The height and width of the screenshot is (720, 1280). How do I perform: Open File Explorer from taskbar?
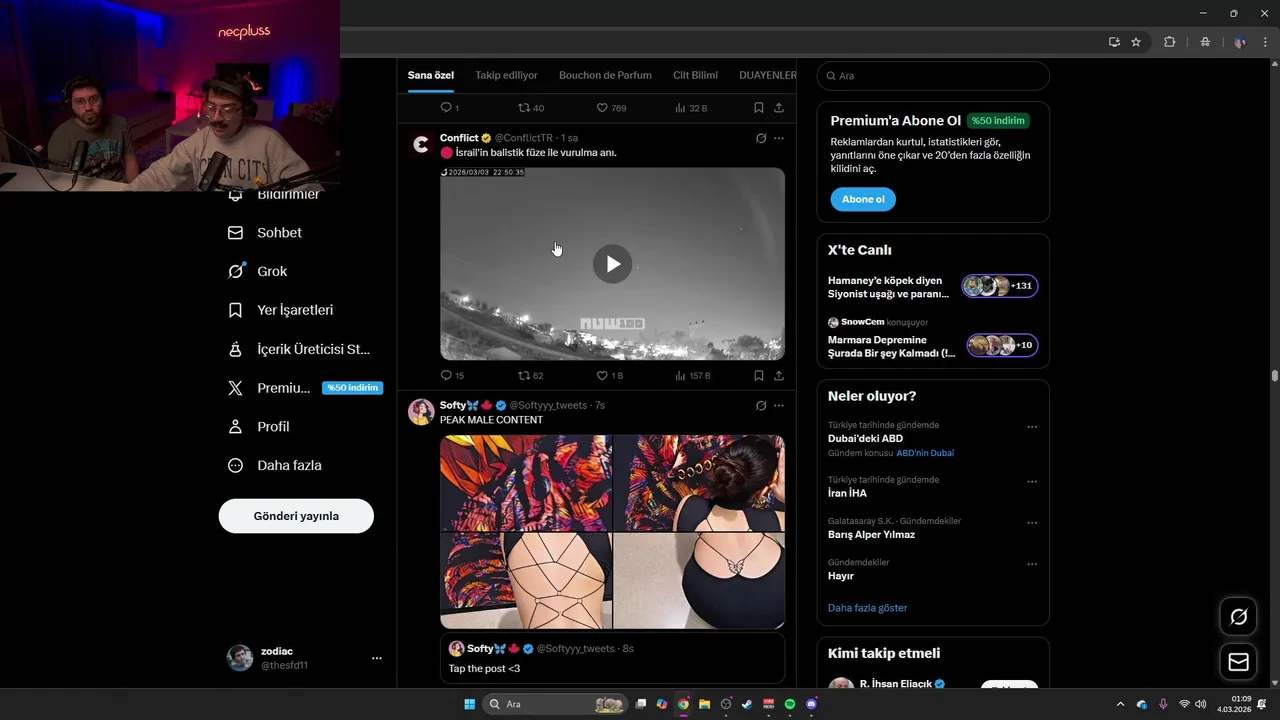704,704
